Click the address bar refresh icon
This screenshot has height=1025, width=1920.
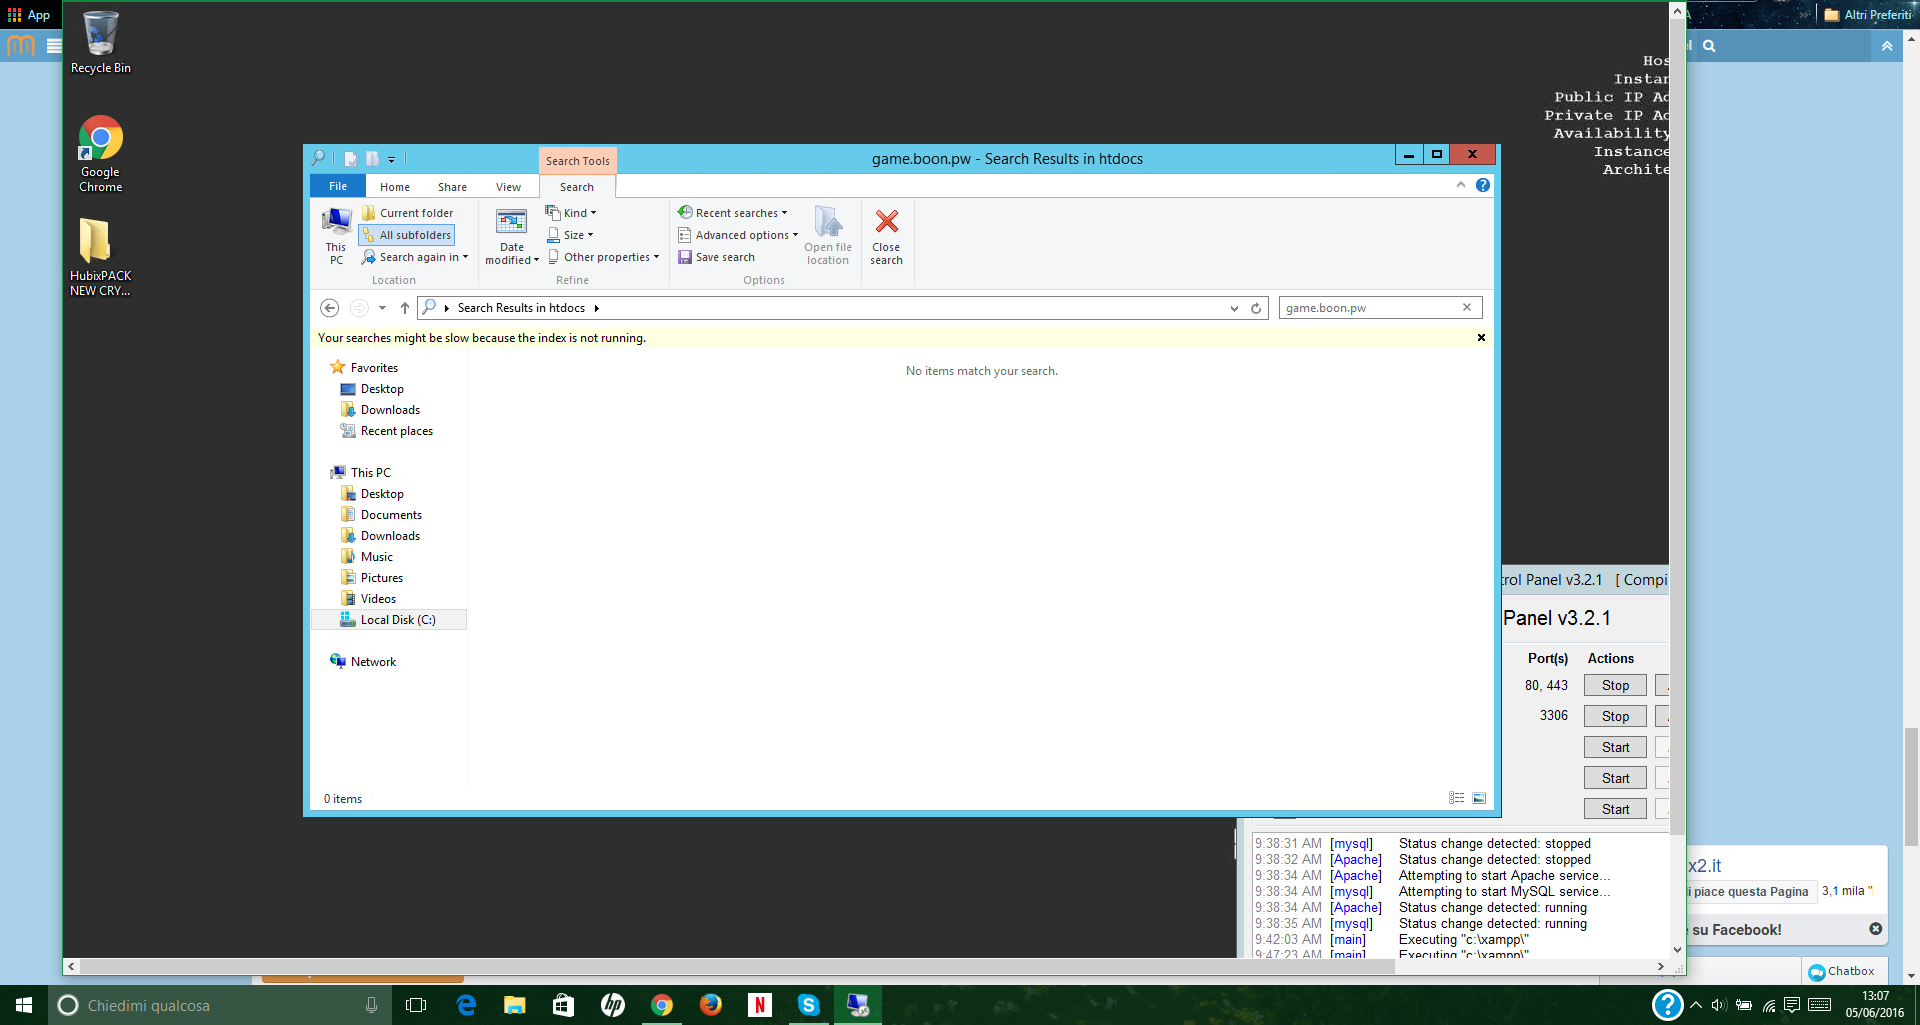coord(1256,308)
